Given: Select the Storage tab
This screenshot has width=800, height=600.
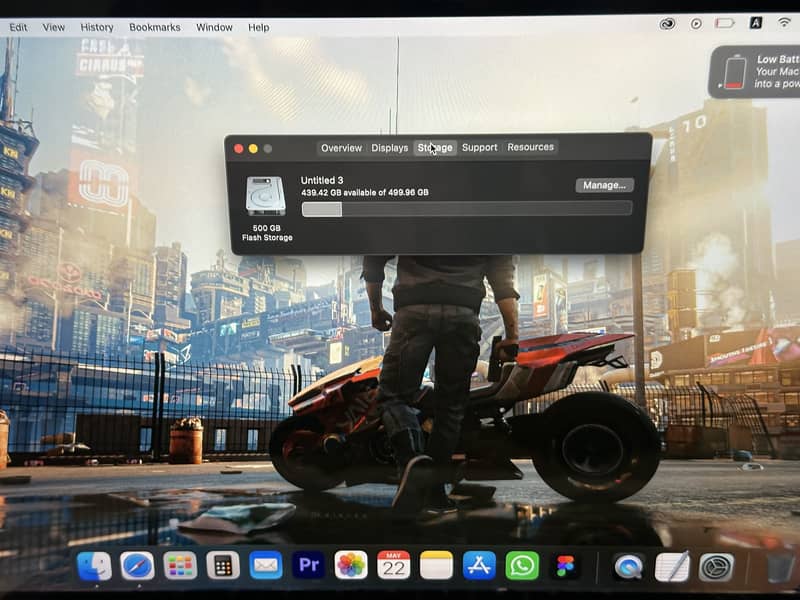Looking at the screenshot, I should 435,147.
